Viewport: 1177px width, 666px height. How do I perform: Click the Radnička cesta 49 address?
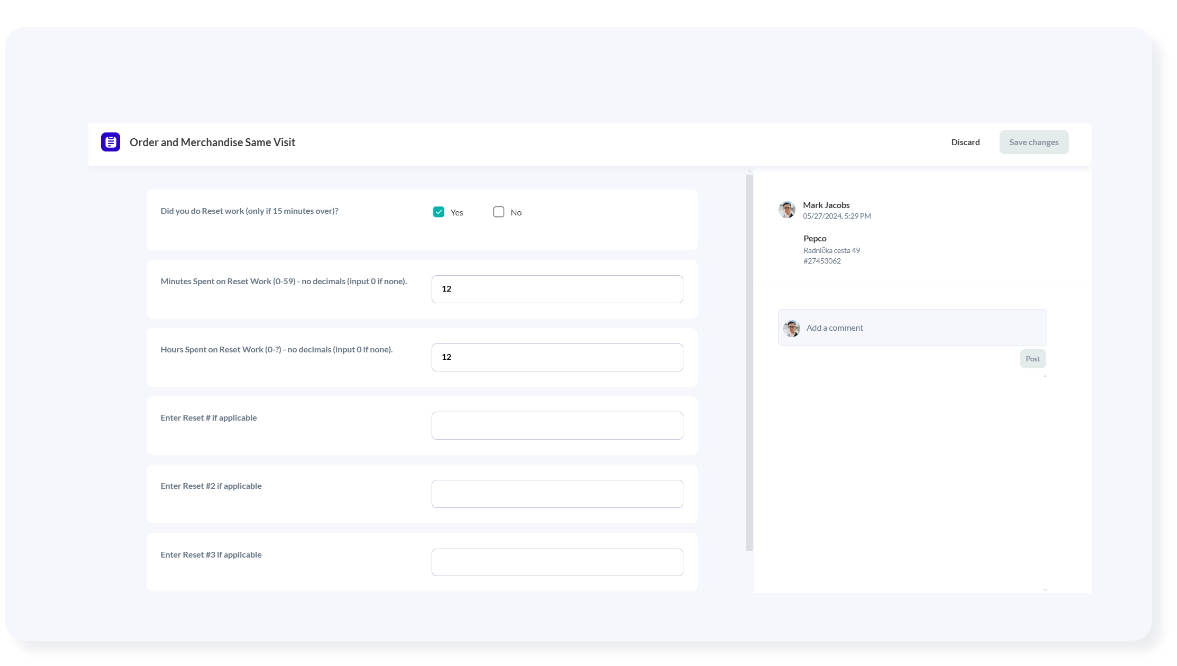tap(832, 251)
